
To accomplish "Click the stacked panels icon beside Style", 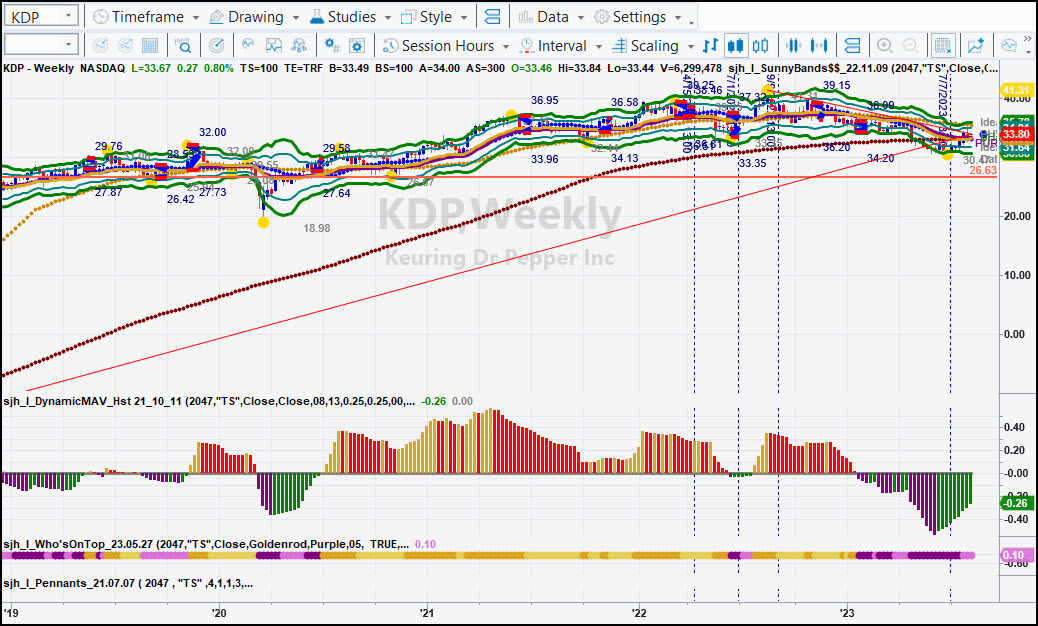I will (x=493, y=17).
